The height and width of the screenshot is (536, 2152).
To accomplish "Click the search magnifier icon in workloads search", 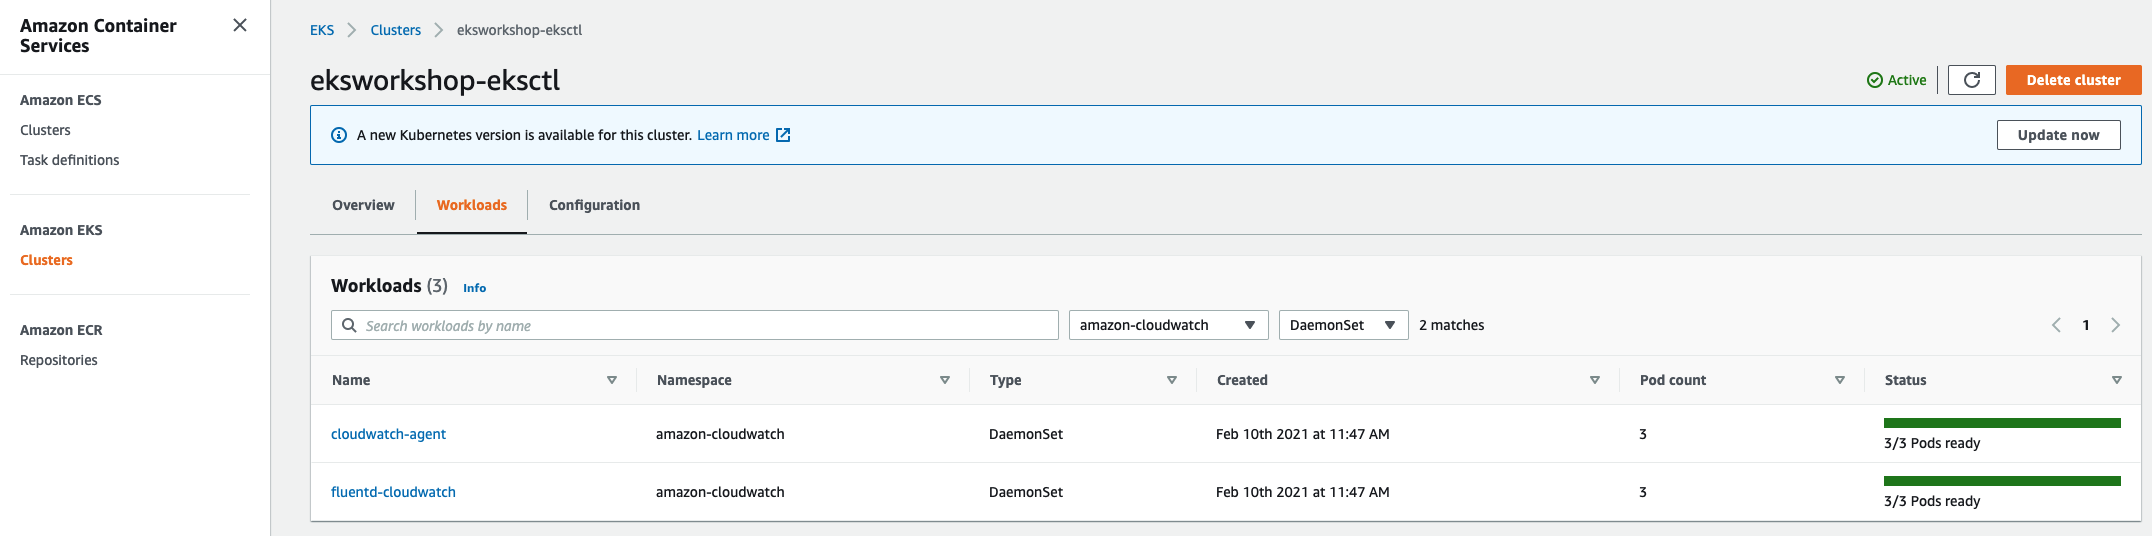I will pos(349,325).
